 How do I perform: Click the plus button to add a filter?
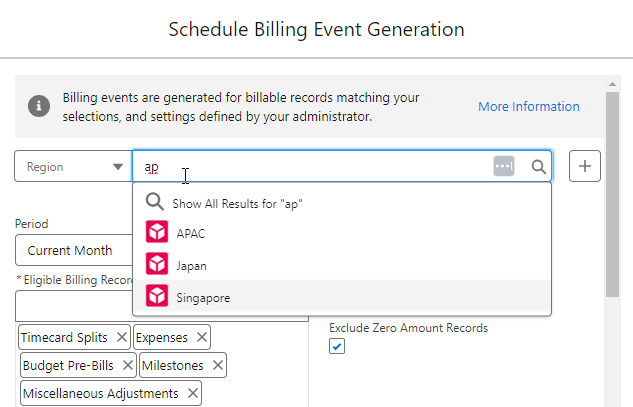pos(585,167)
